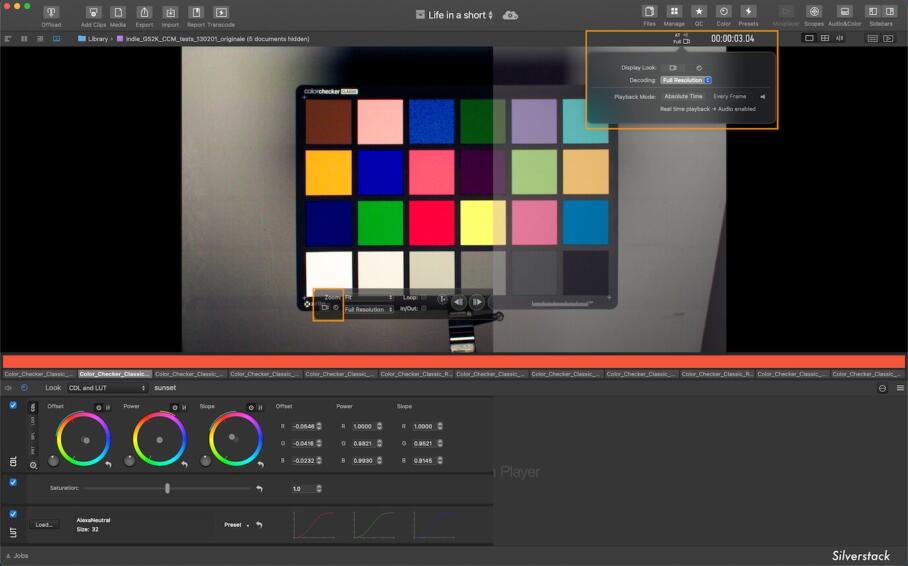Image resolution: width=908 pixels, height=566 pixels.
Task: Open Full Resolution dropdown in viewer controls
Action: [x=368, y=309]
